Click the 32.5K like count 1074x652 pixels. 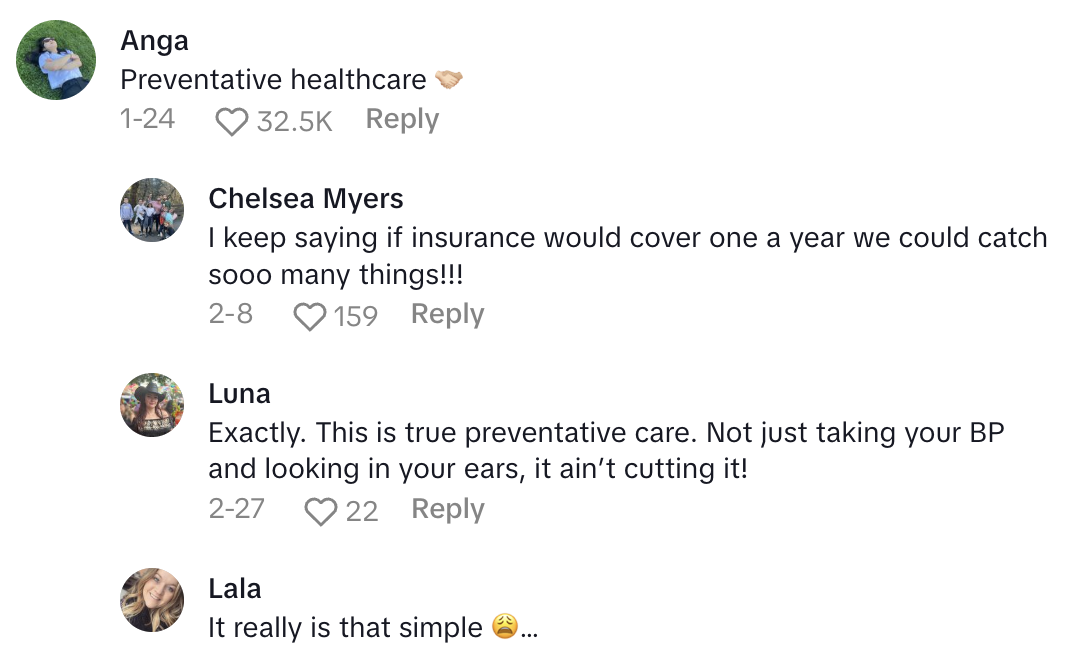(294, 122)
